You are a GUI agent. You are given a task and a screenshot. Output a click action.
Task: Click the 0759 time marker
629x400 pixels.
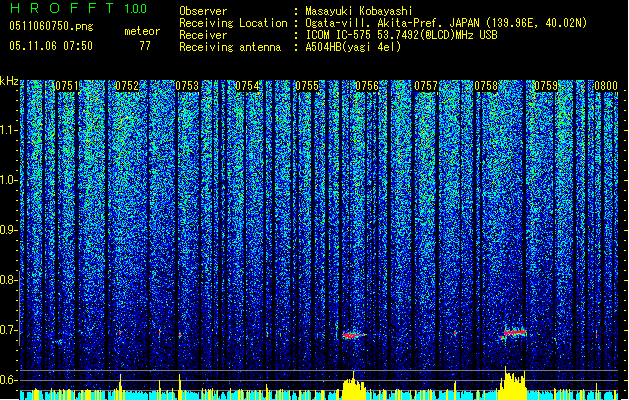point(546,86)
